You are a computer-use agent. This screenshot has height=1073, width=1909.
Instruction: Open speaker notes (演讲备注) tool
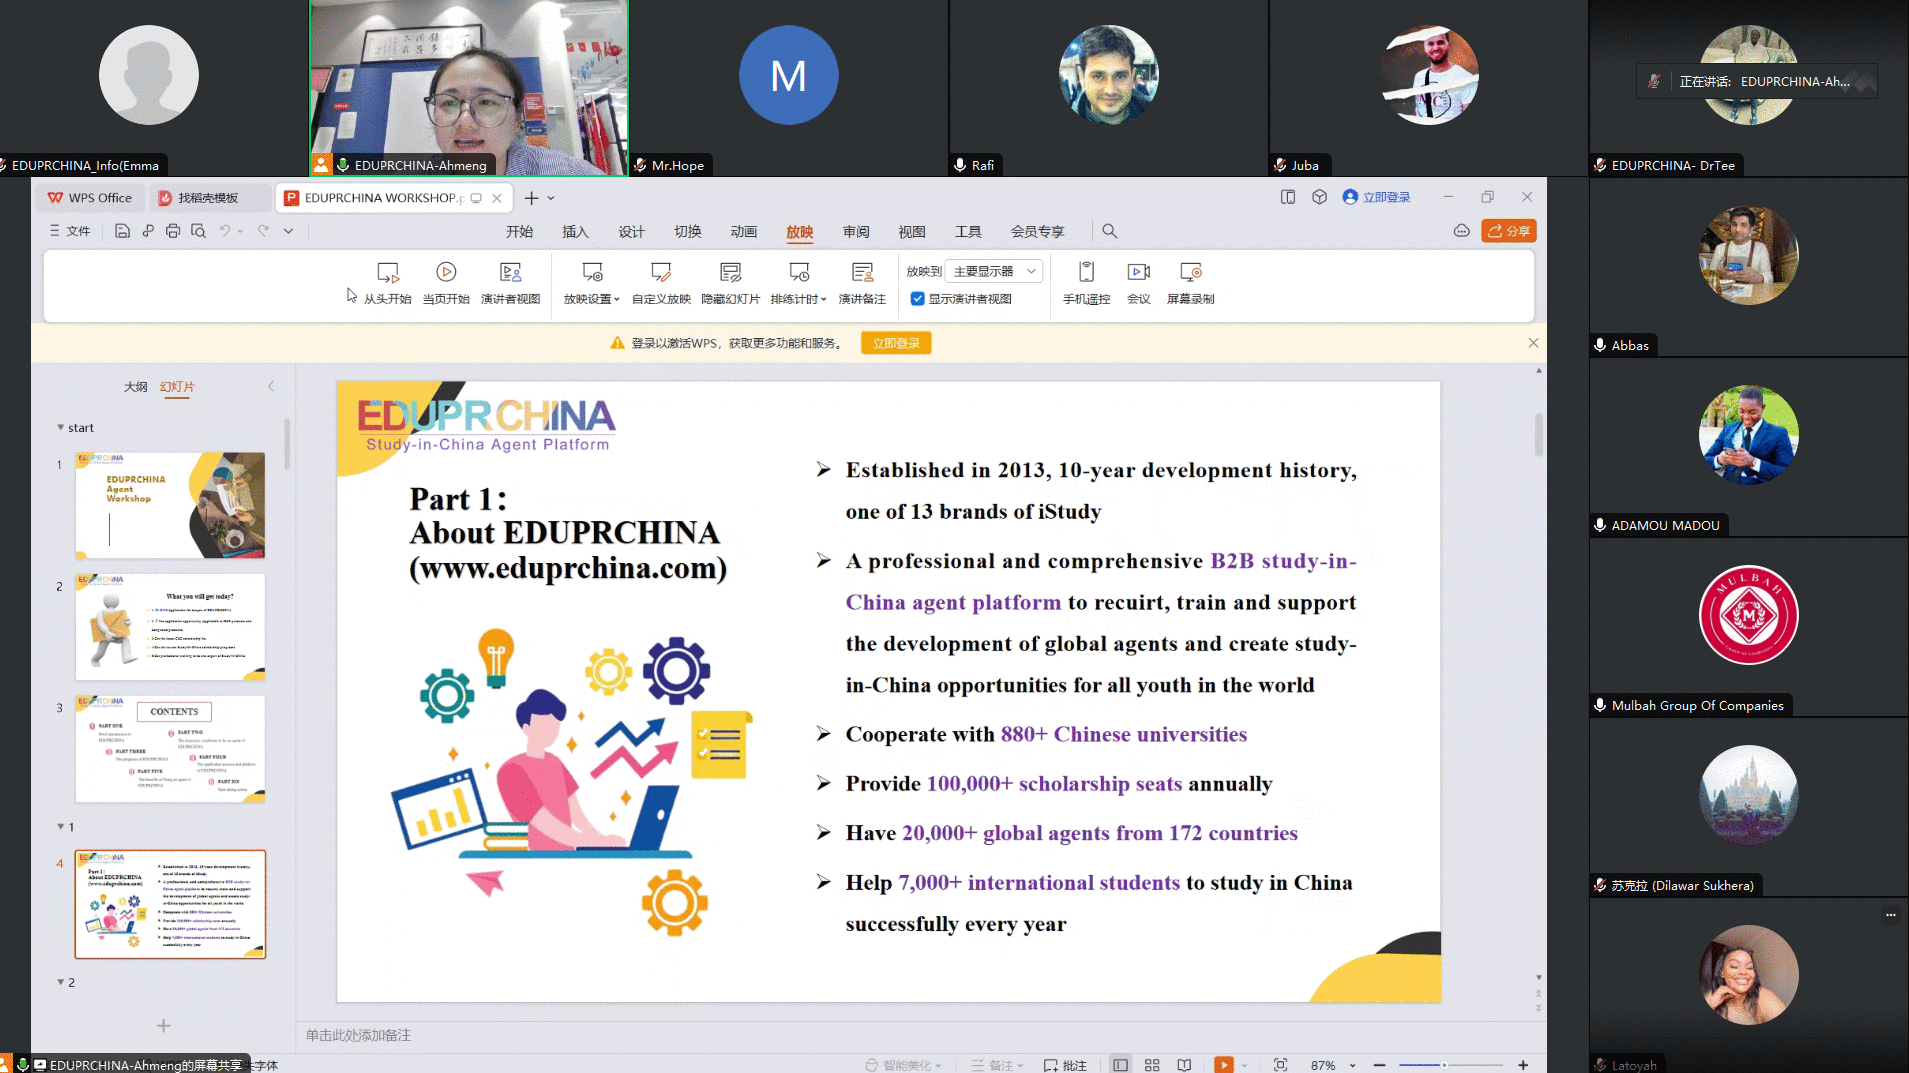[x=862, y=282]
